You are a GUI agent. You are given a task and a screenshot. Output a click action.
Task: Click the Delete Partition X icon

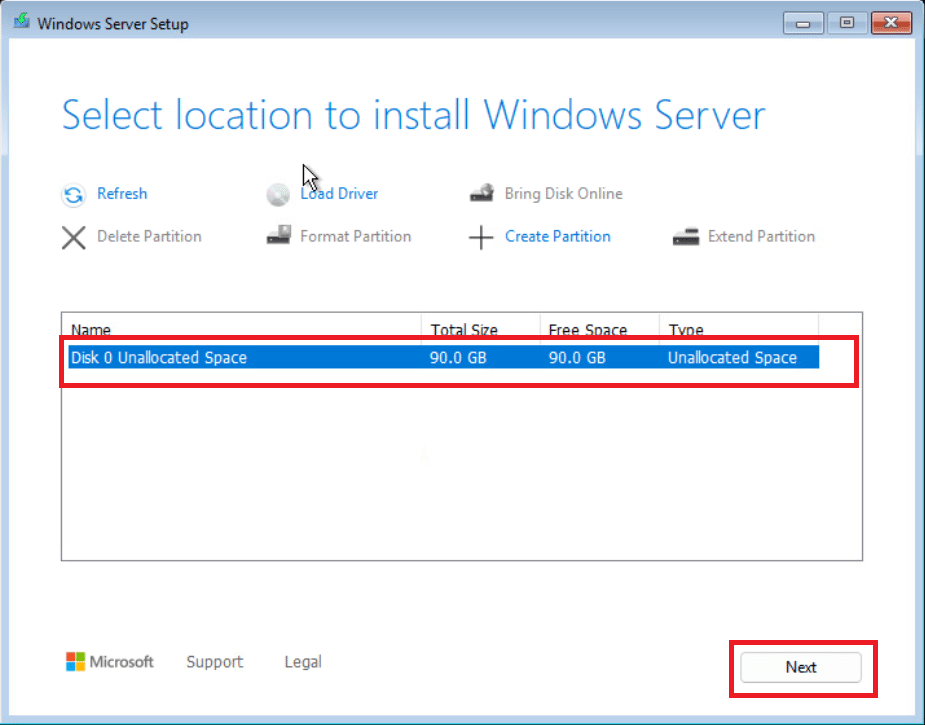pyautogui.click(x=74, y=238)
